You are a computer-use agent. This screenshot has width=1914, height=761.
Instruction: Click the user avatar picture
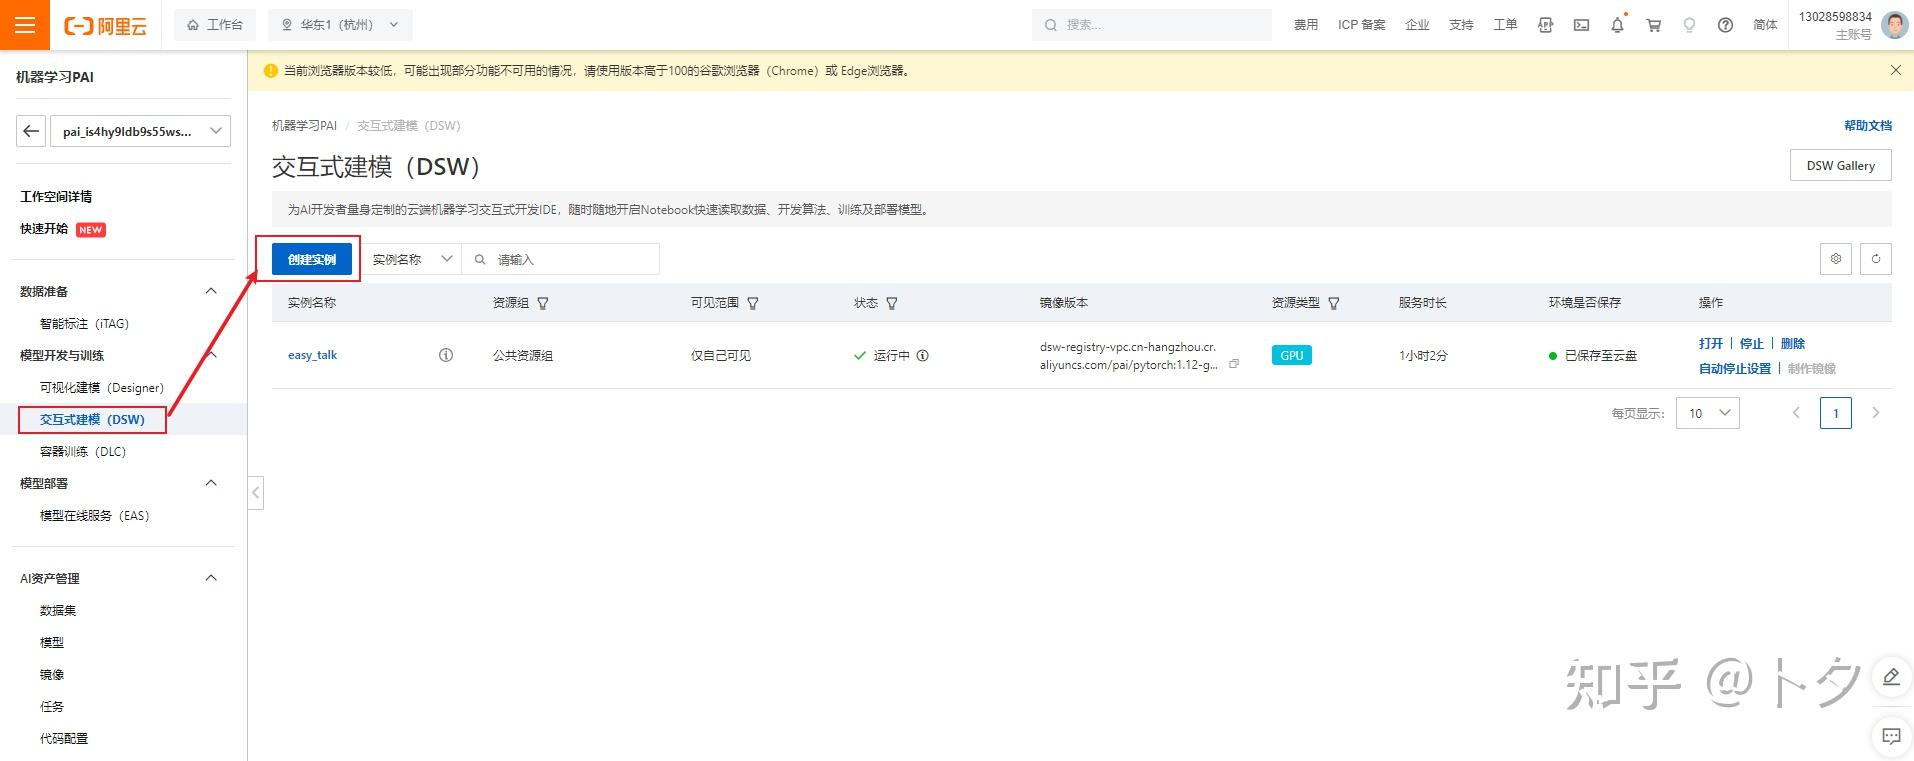click(x=1894, y=25)
